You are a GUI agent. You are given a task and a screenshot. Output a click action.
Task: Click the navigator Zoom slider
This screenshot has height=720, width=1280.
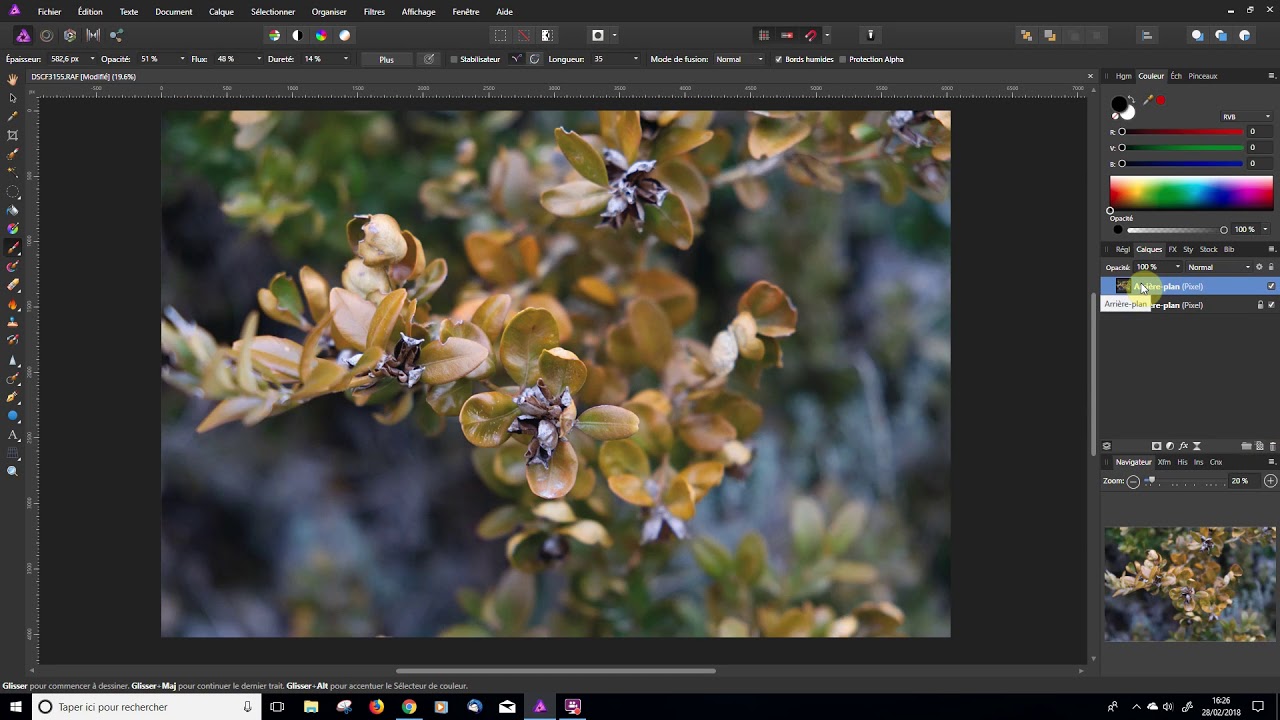pos(1185,481)
